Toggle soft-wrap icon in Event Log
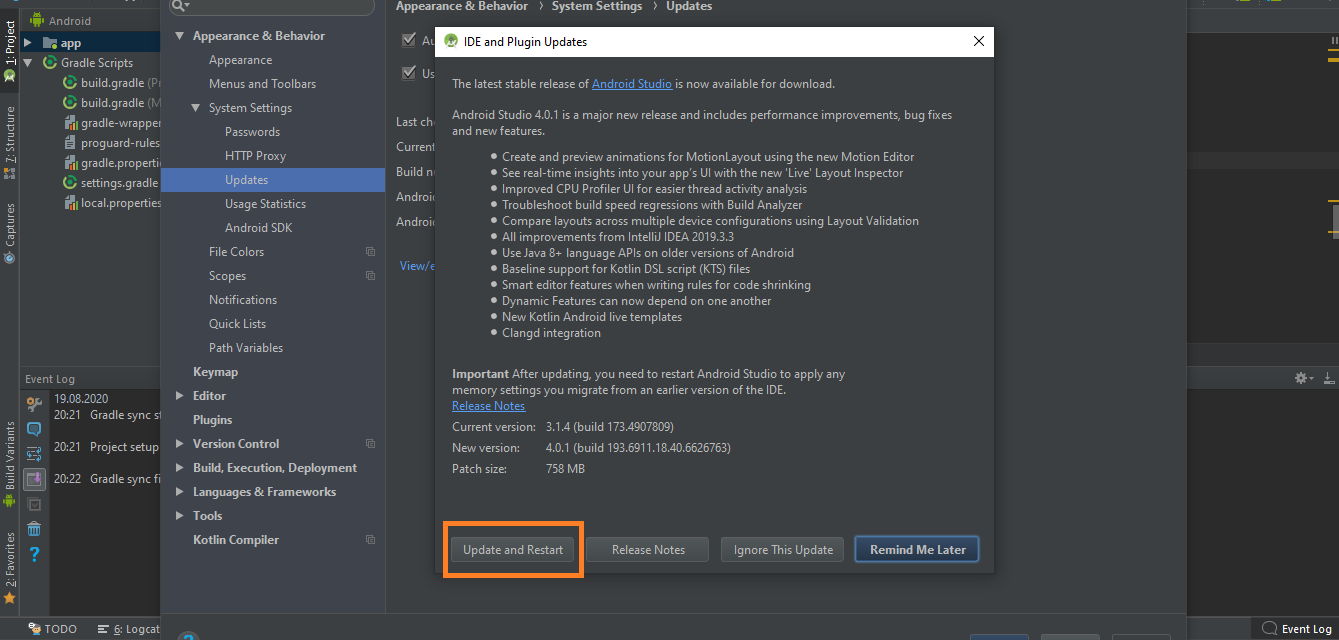The image size is (1339, 640). click(34, 454)
